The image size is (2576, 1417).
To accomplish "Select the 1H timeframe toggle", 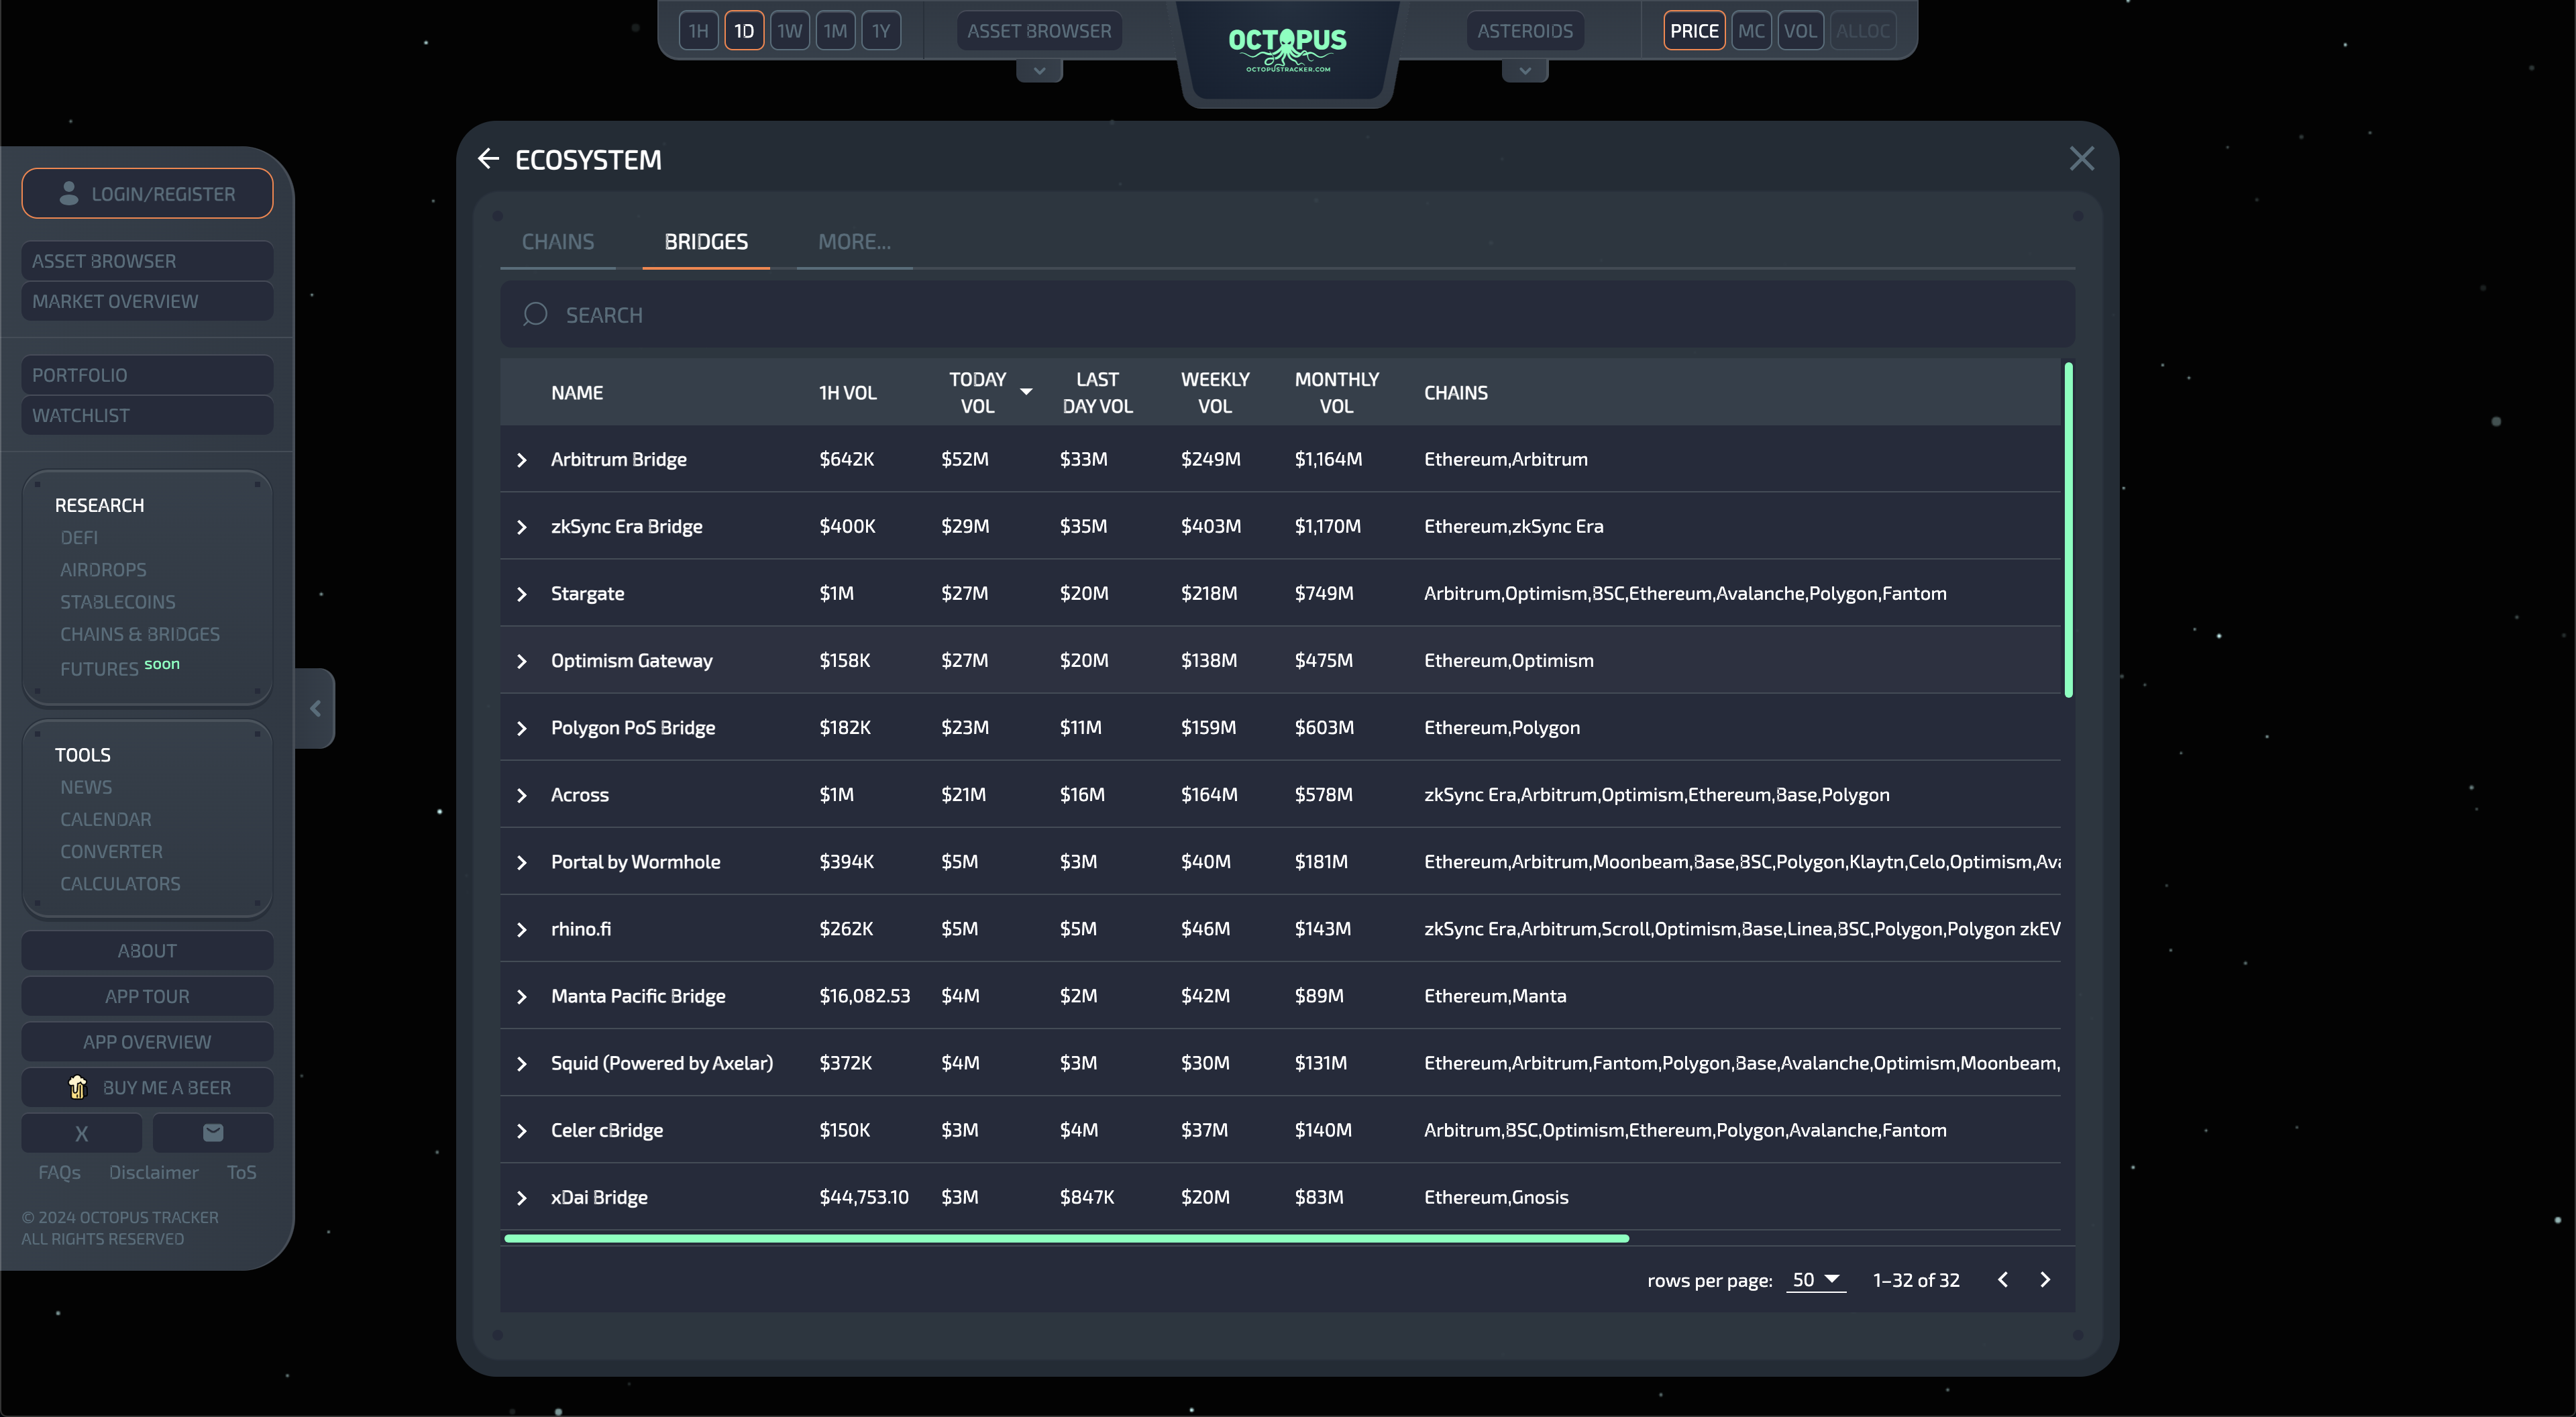I will tap(698, 31).
